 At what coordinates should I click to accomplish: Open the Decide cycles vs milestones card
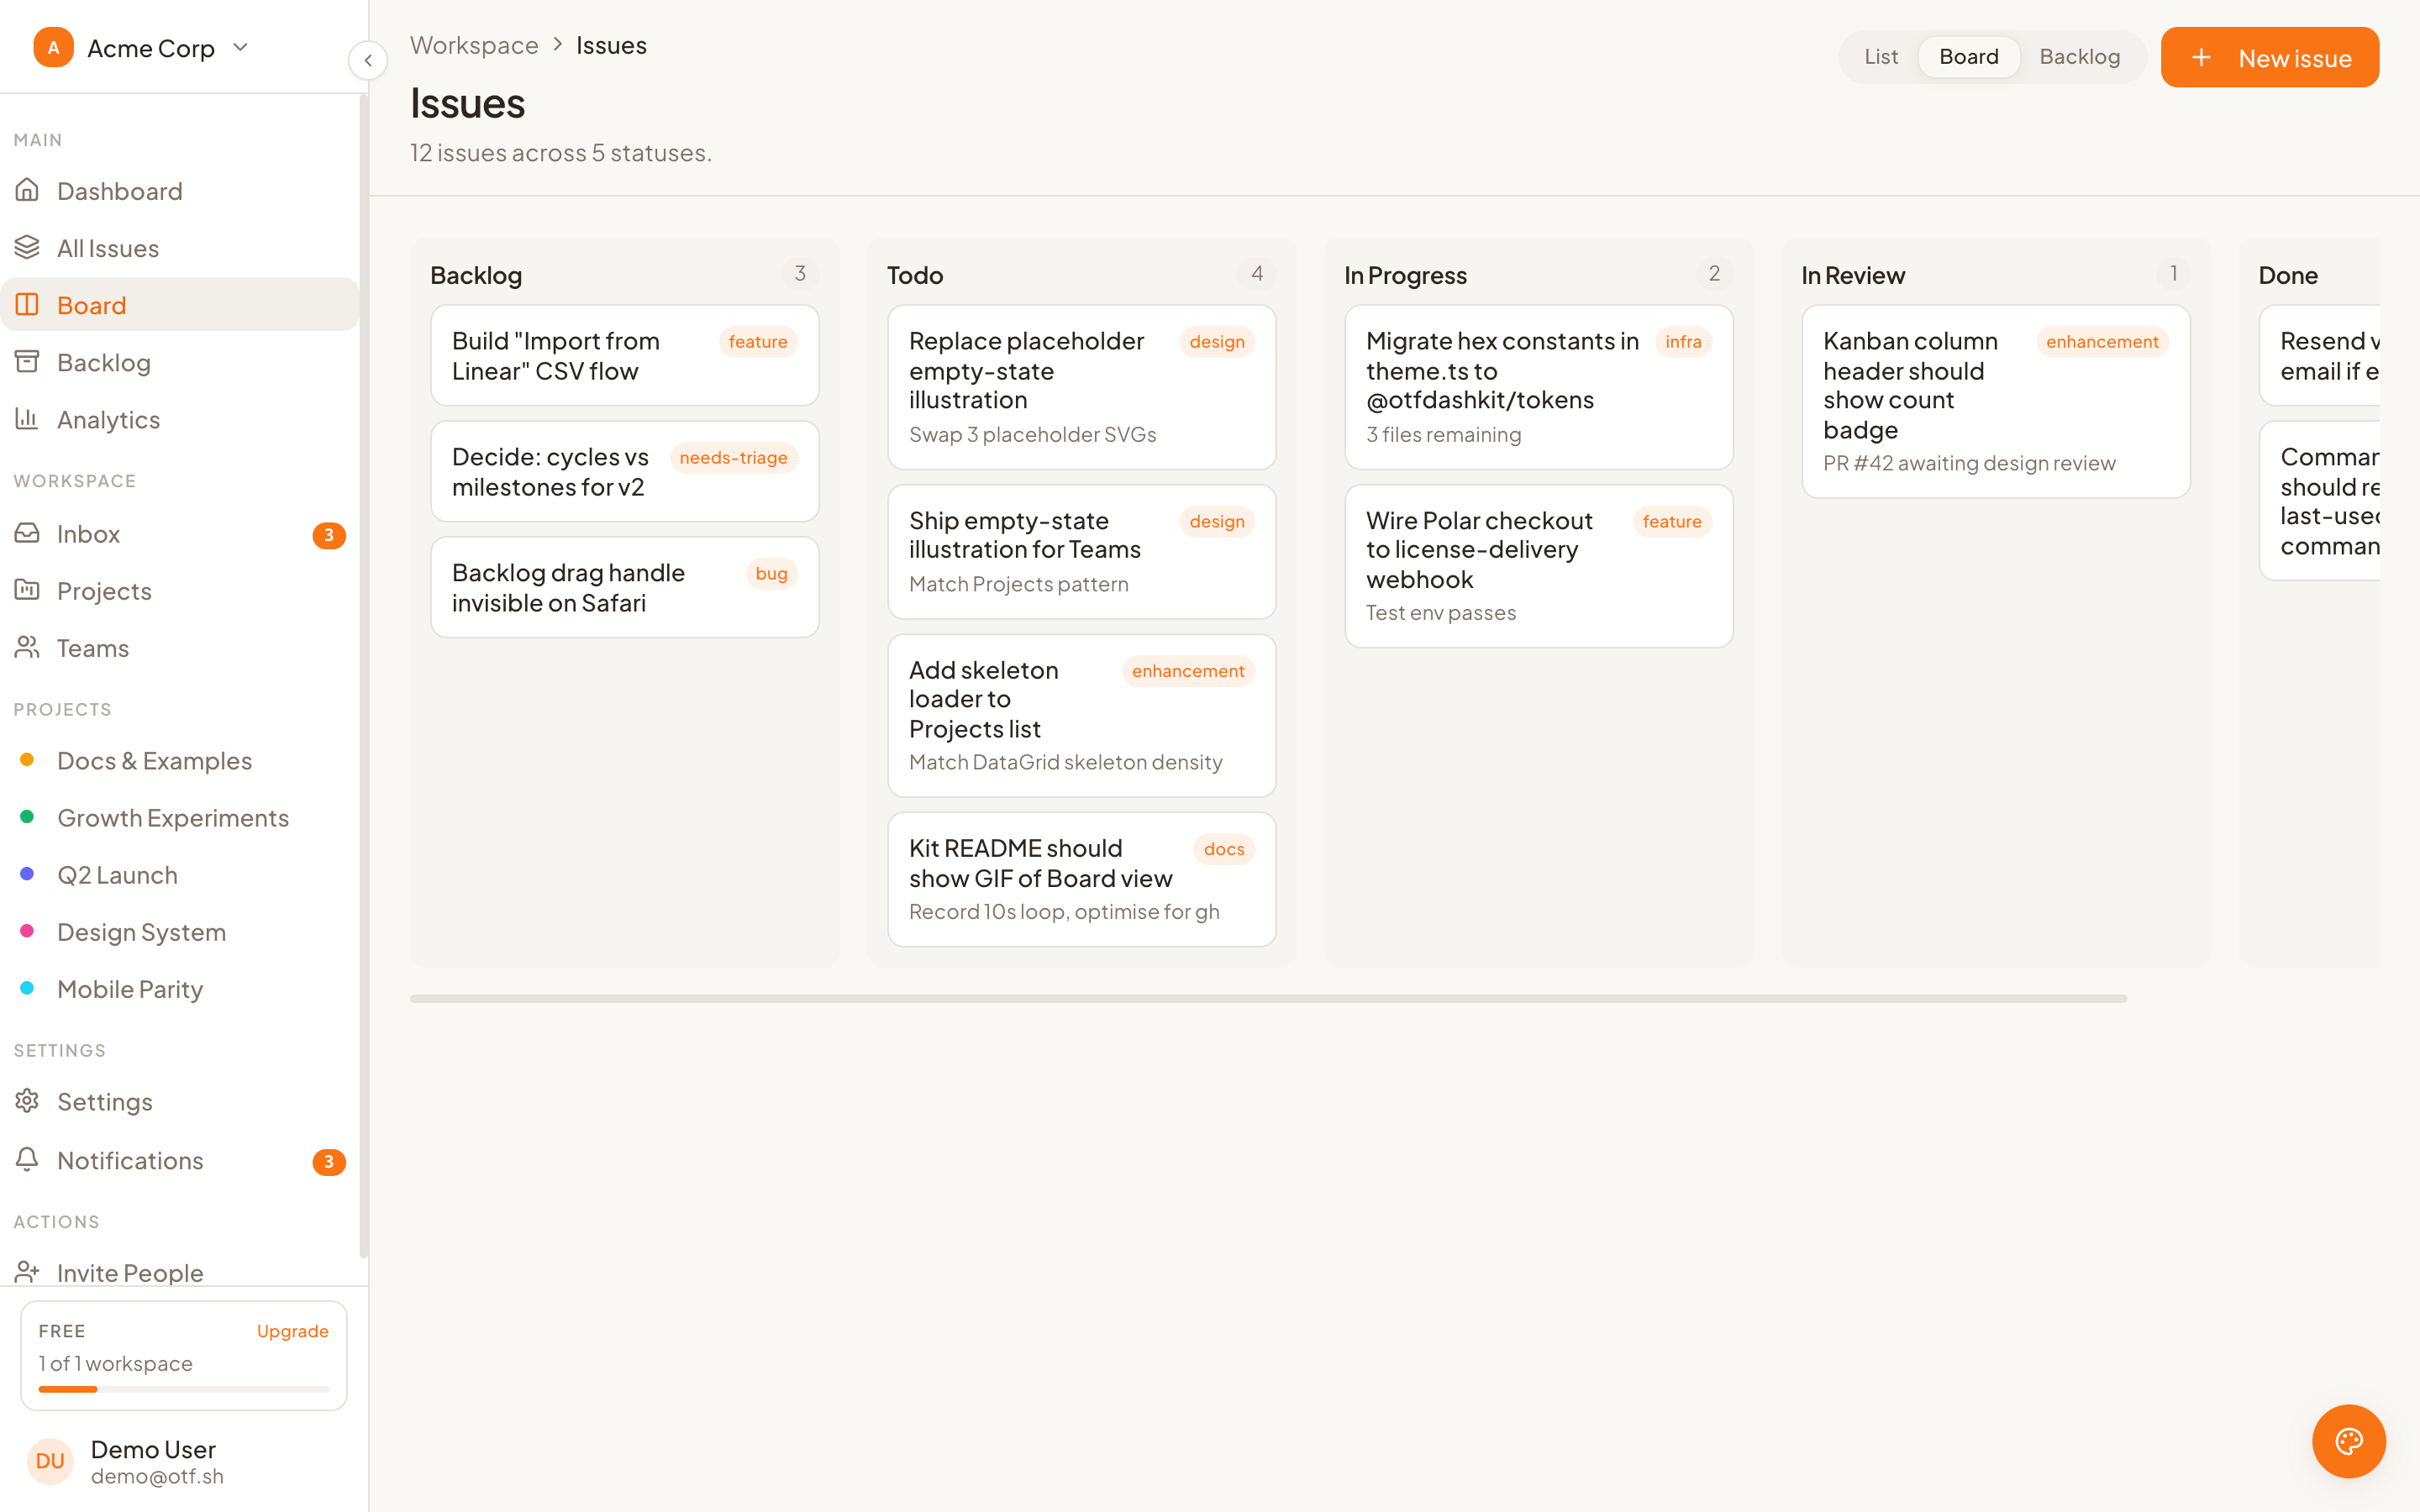[x=625, y=471]
